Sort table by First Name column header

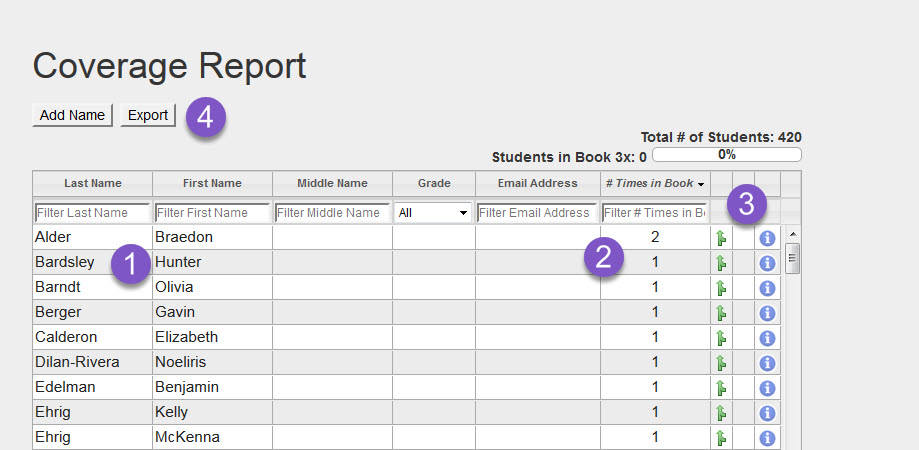pos(212,184)
